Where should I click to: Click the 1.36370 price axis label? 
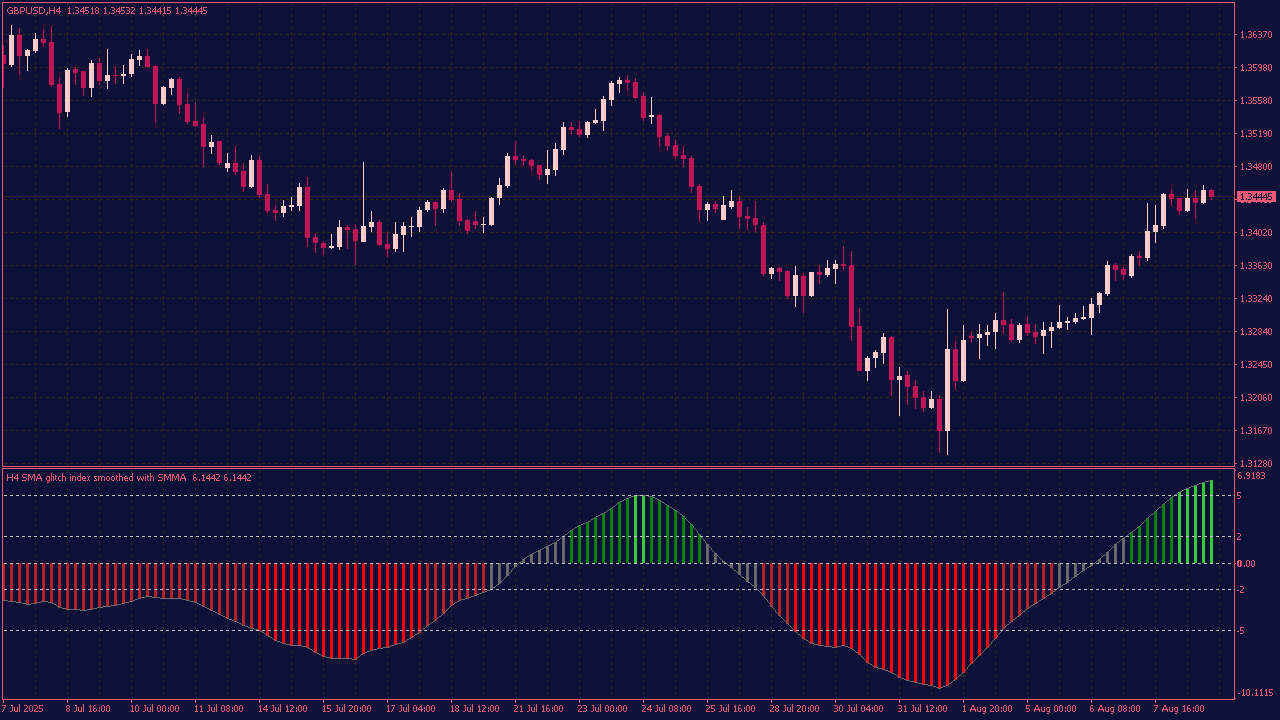click(x=1255, y=35)
